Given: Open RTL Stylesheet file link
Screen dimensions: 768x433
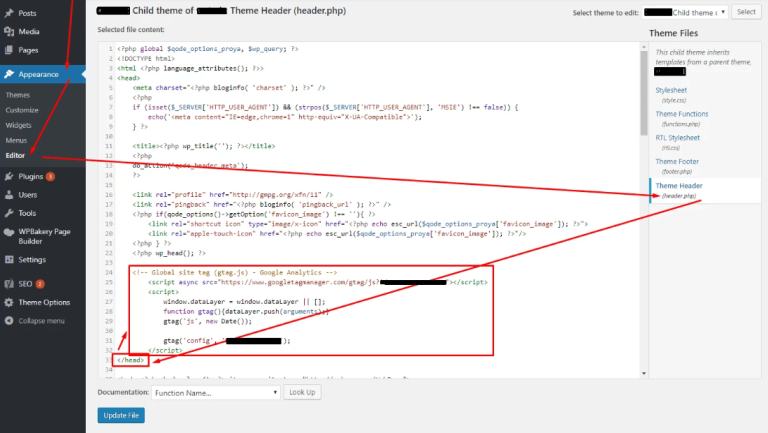Looking at the screenshot, I should tap(677, 138).
